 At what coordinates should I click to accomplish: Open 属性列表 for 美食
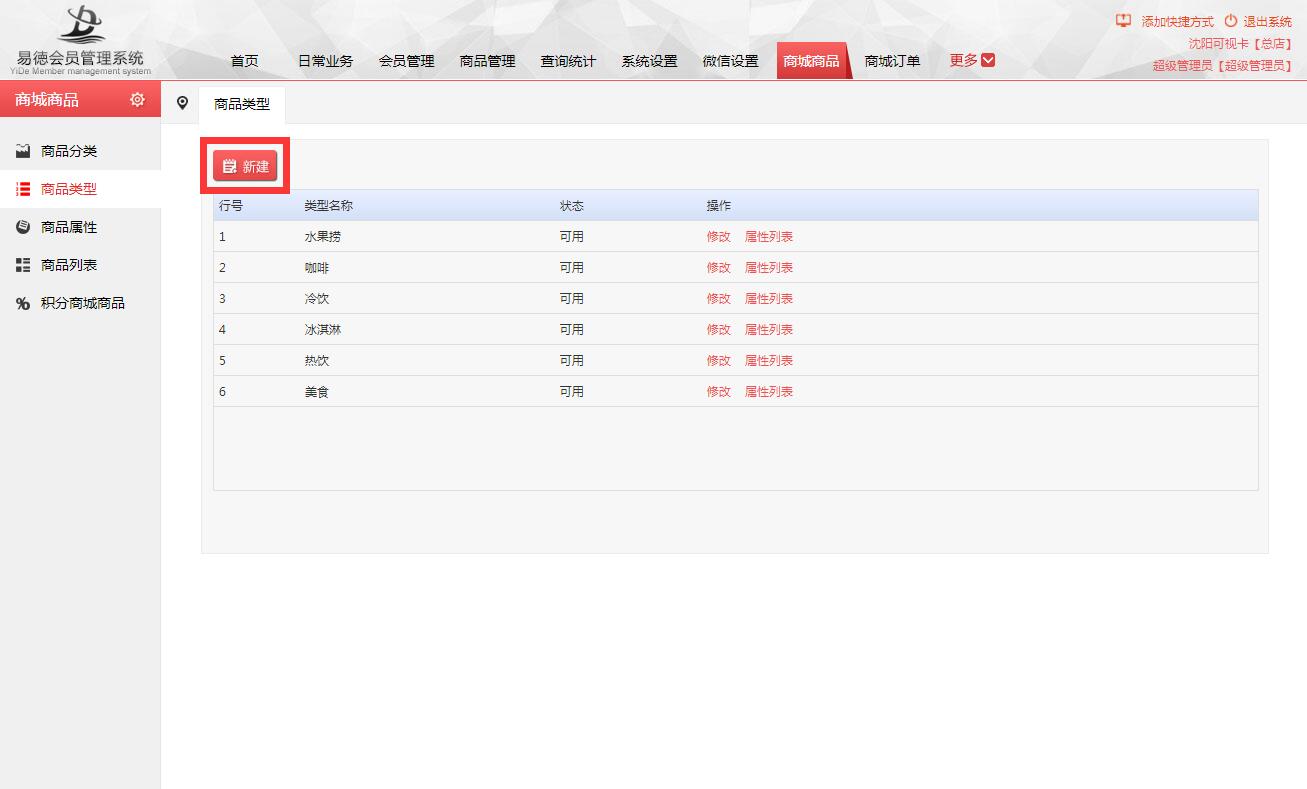coord(768,392)
